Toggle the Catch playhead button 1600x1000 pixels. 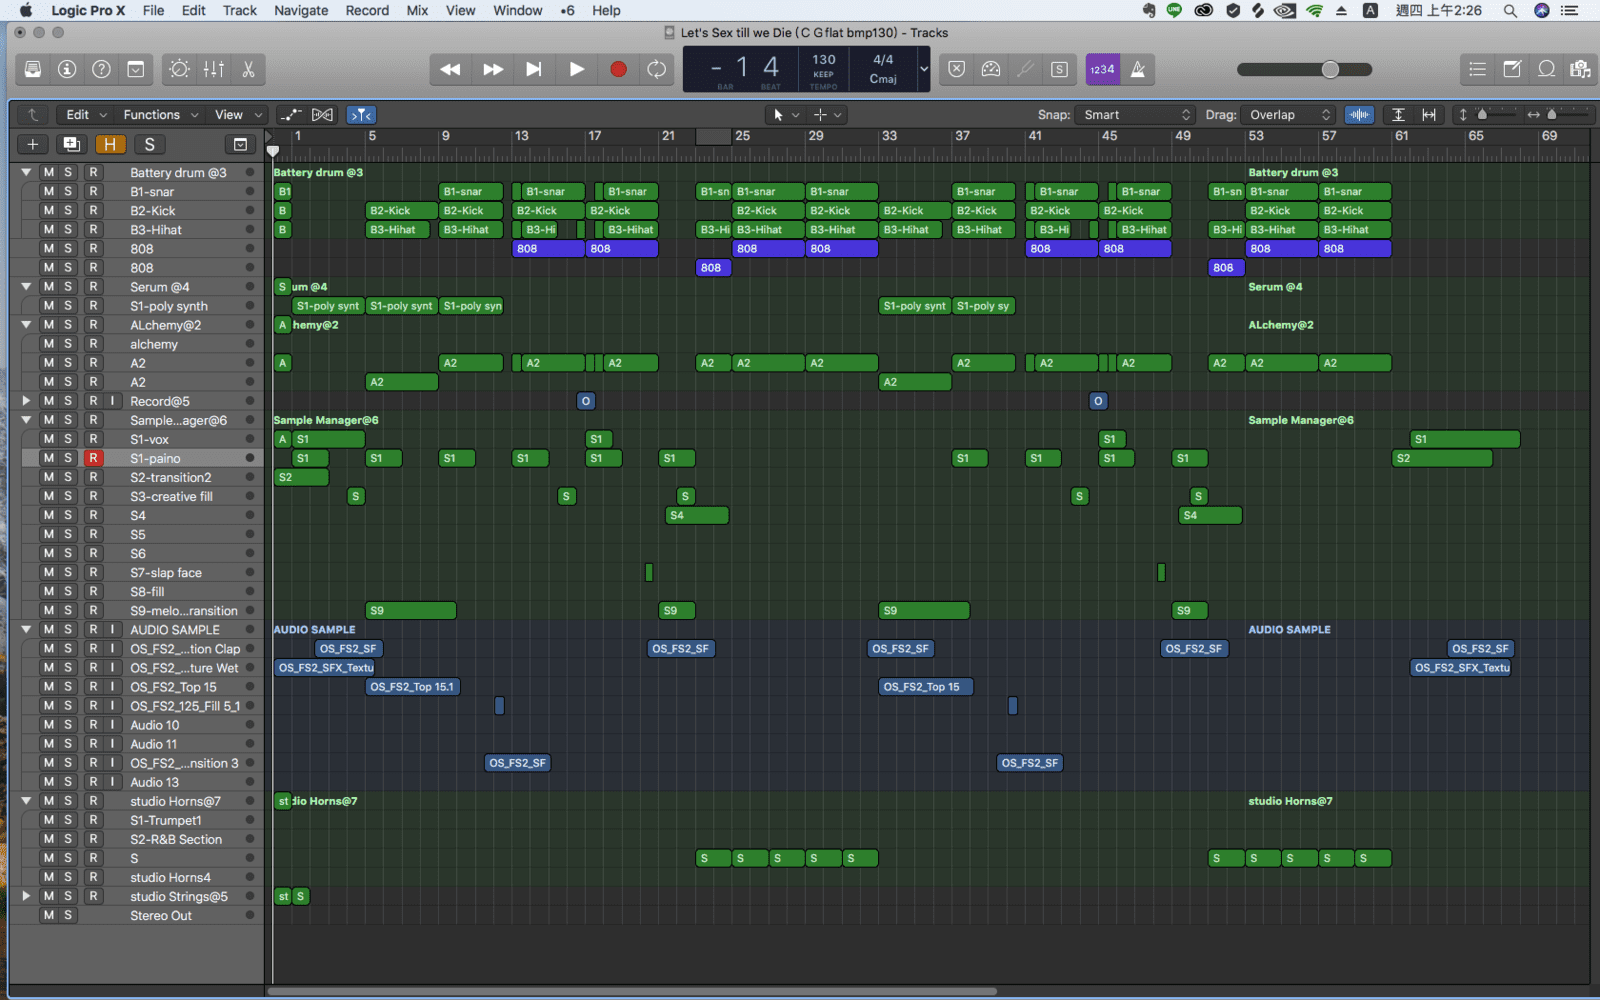tap(362, 114)
